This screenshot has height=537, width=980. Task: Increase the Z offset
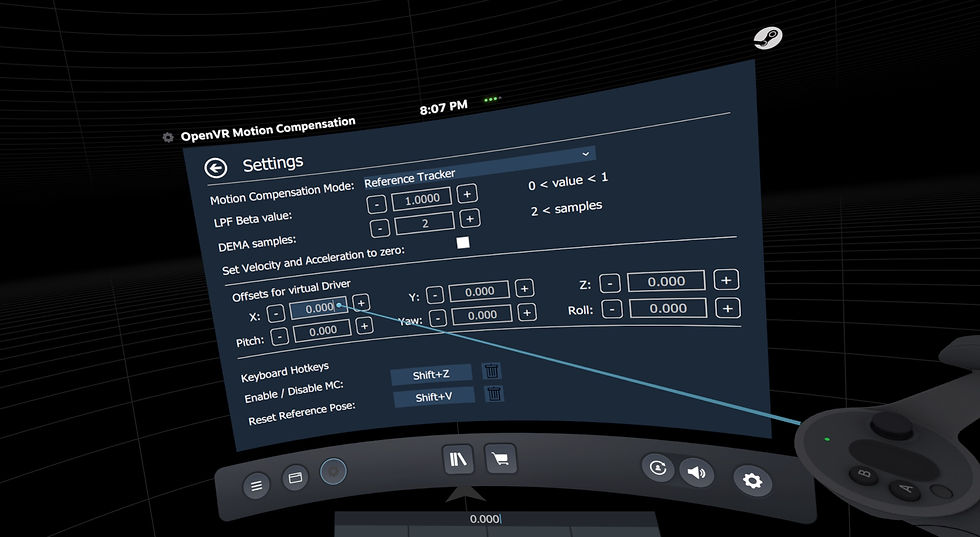pyautogui.click(x=726, y=279)
